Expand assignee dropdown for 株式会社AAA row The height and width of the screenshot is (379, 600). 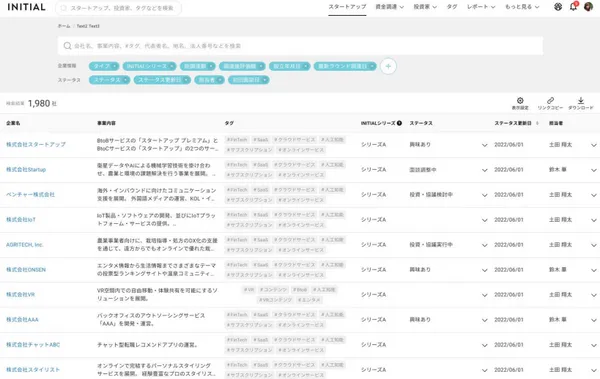click(x=593, y=320)
